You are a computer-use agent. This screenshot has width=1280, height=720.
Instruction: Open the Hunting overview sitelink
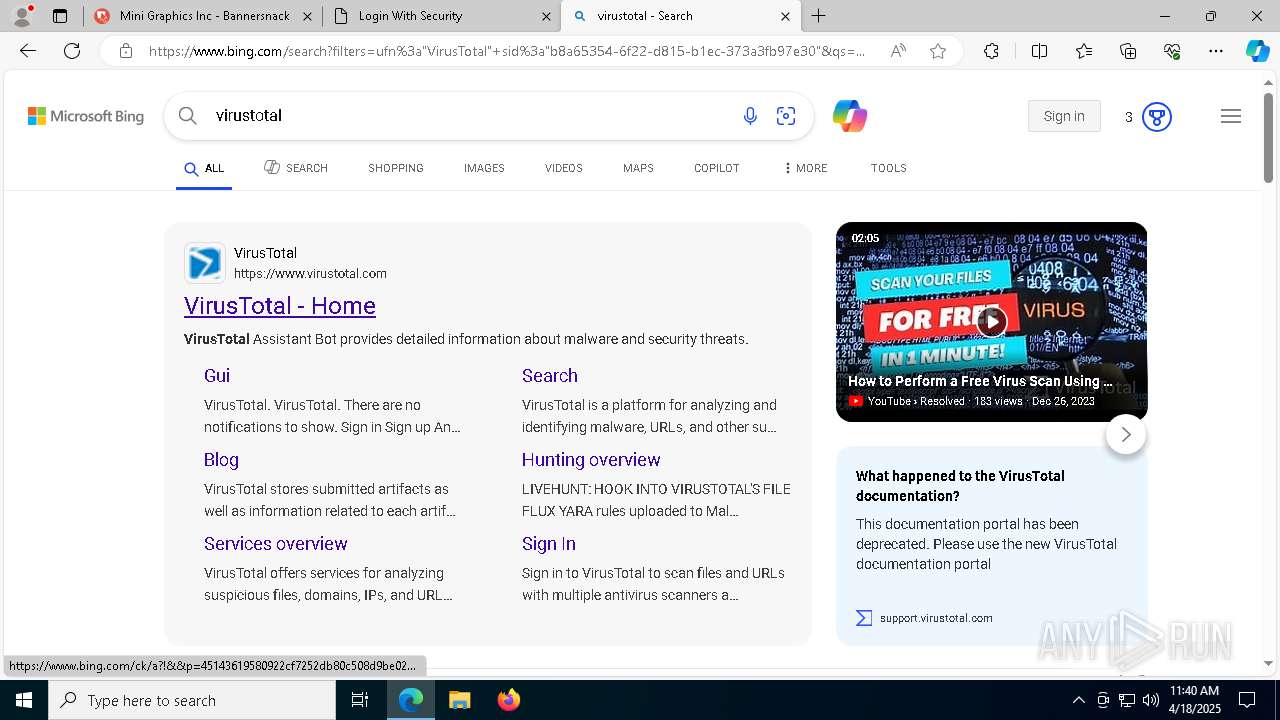tap(591, 460)
